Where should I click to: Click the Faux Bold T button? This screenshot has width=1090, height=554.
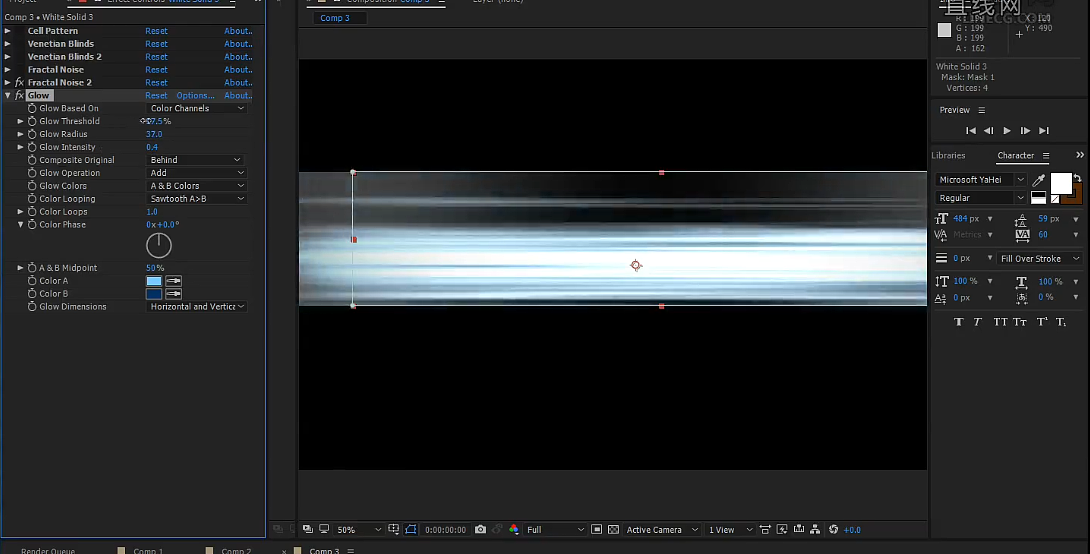point(959,322)
